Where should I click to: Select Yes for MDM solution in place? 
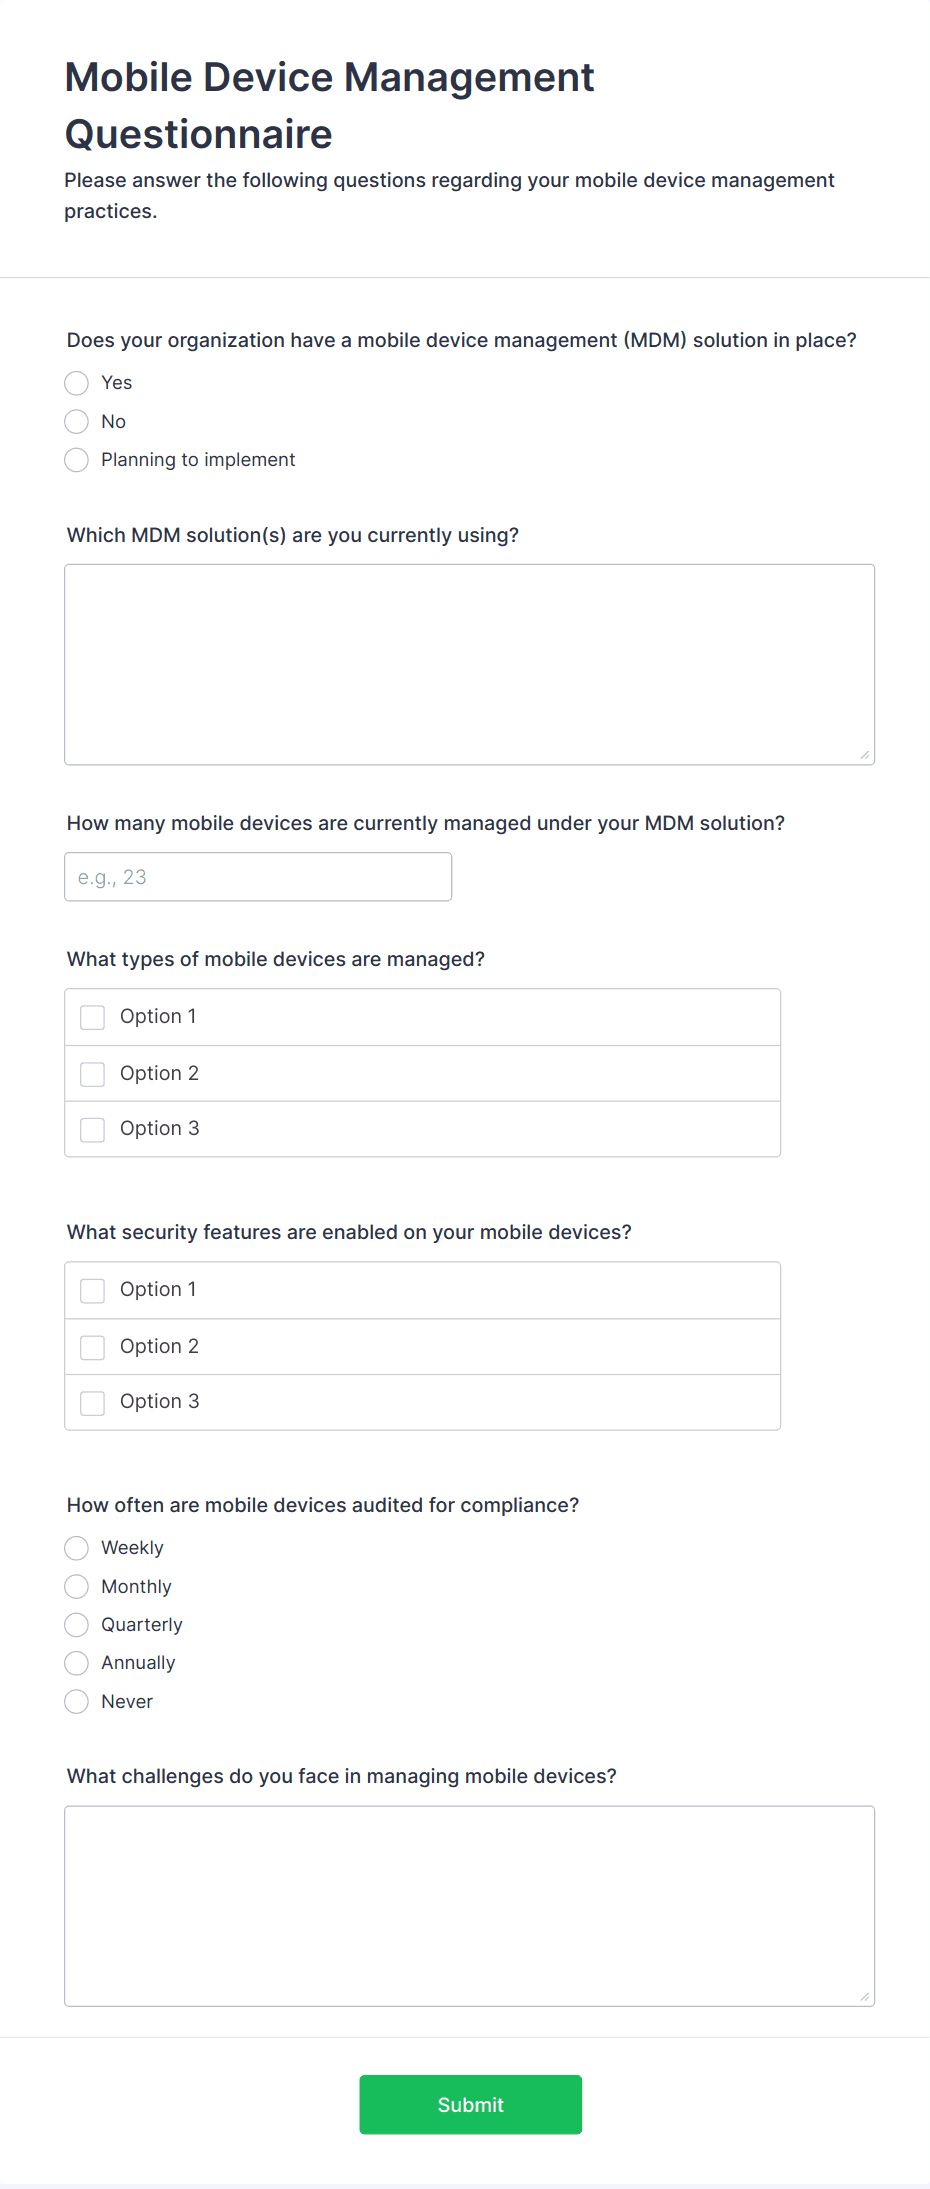tap(77, 383)
